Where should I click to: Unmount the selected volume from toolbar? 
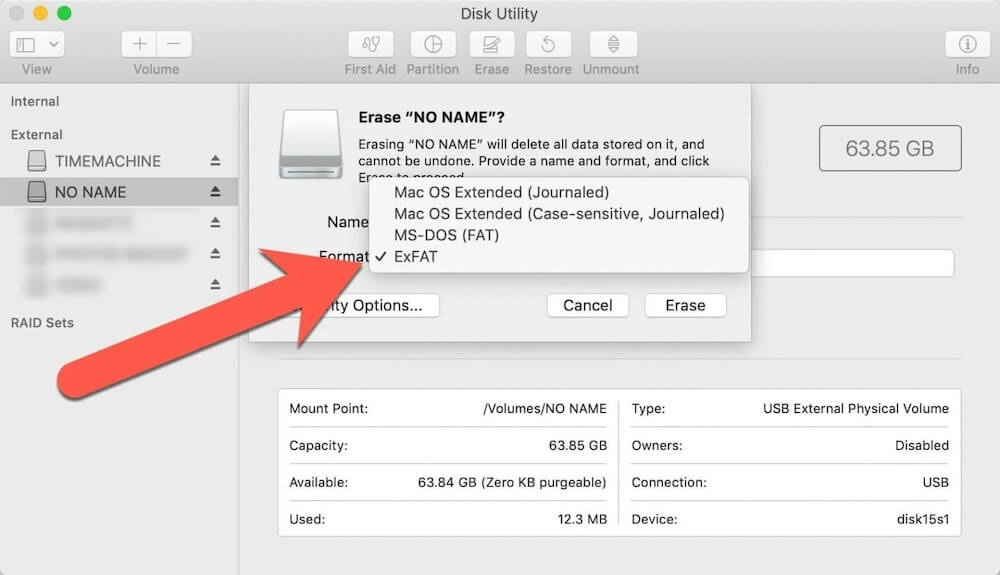pos(613,44)
